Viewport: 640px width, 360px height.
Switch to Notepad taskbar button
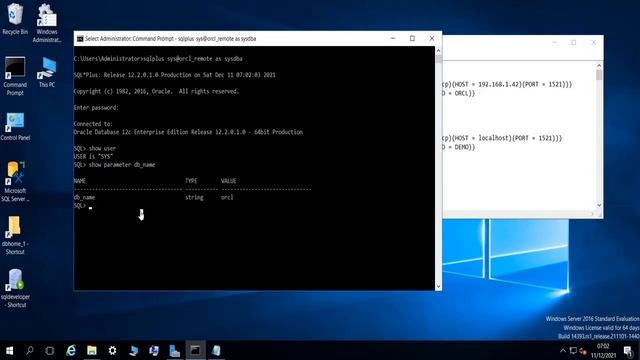[x=216, y=351]
